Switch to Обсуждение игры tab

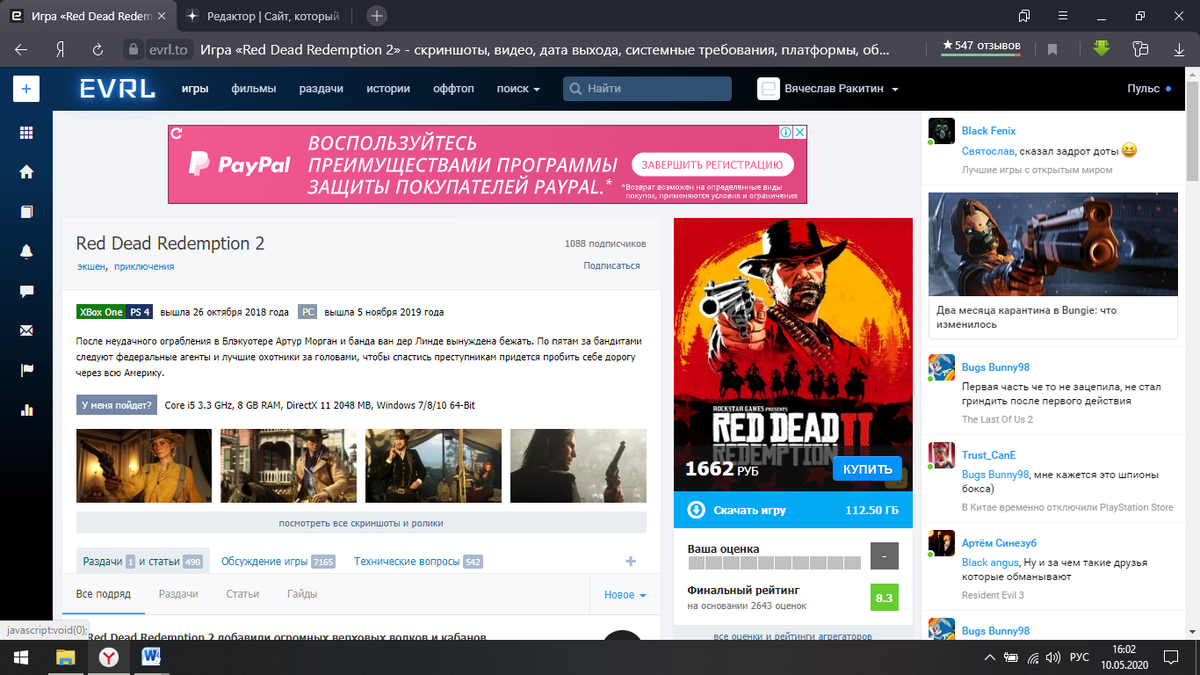pos(278,562)
